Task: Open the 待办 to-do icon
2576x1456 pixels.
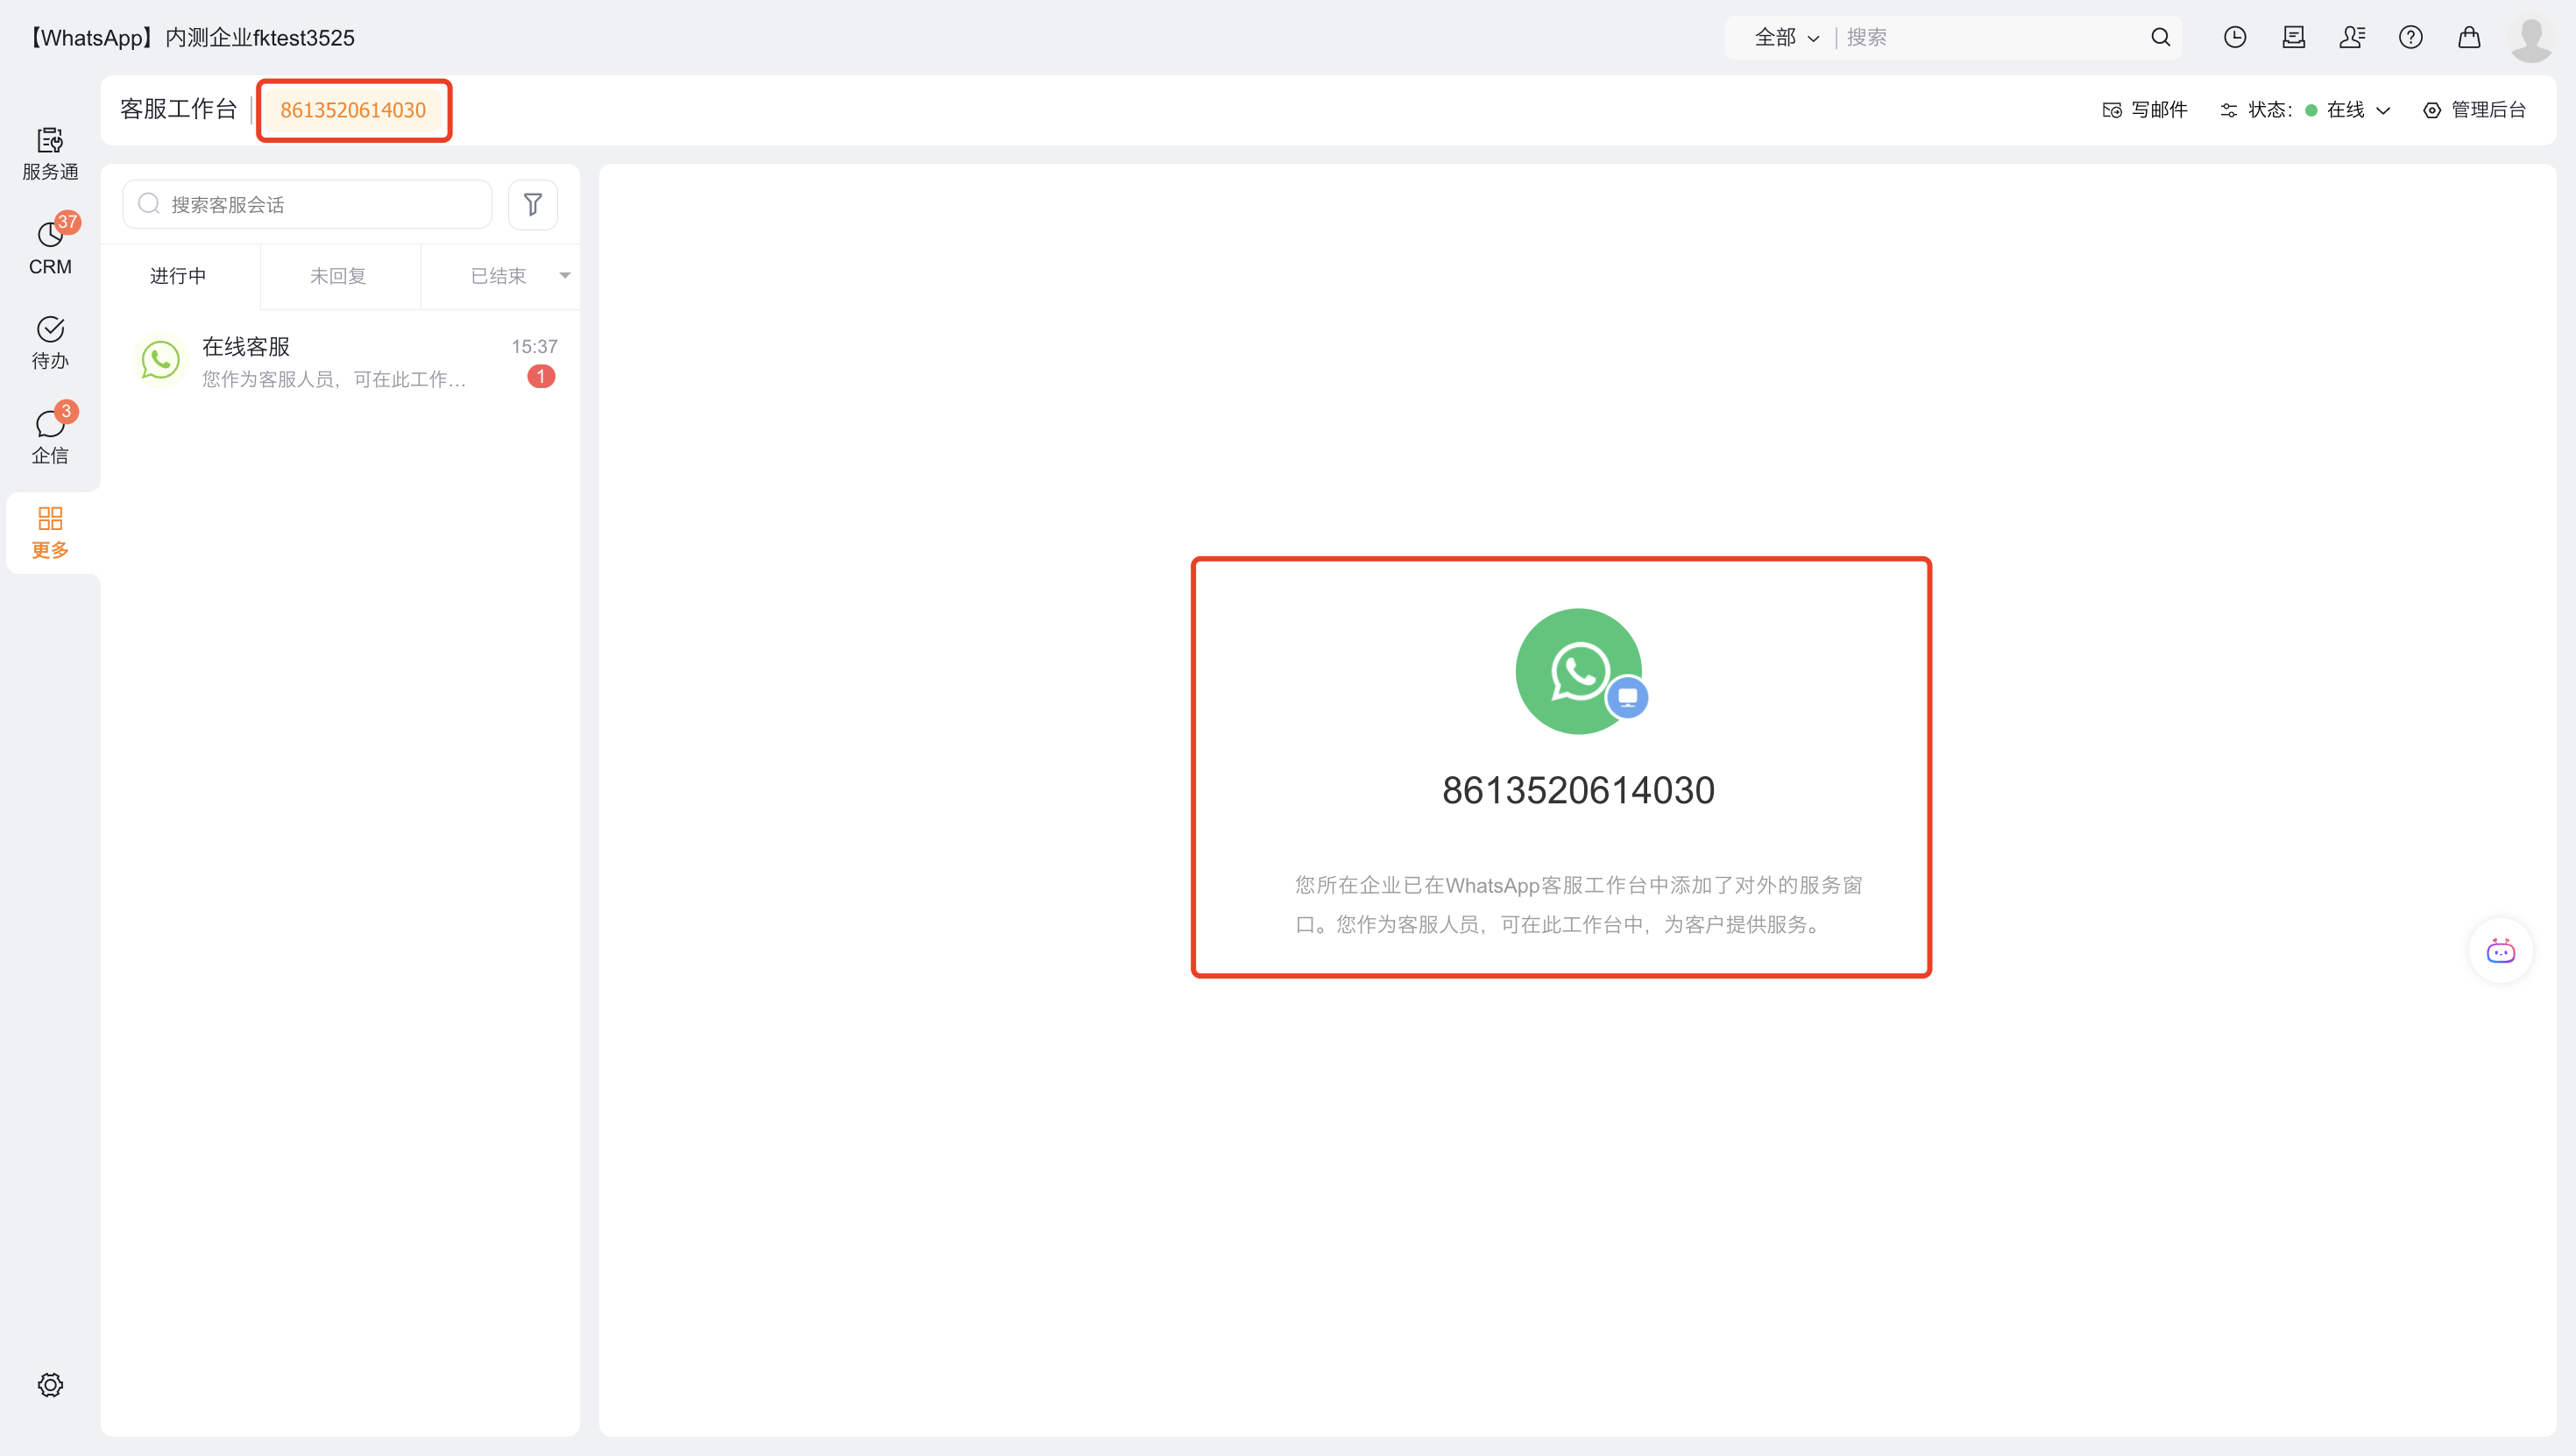Action: [x=50, y=341]
